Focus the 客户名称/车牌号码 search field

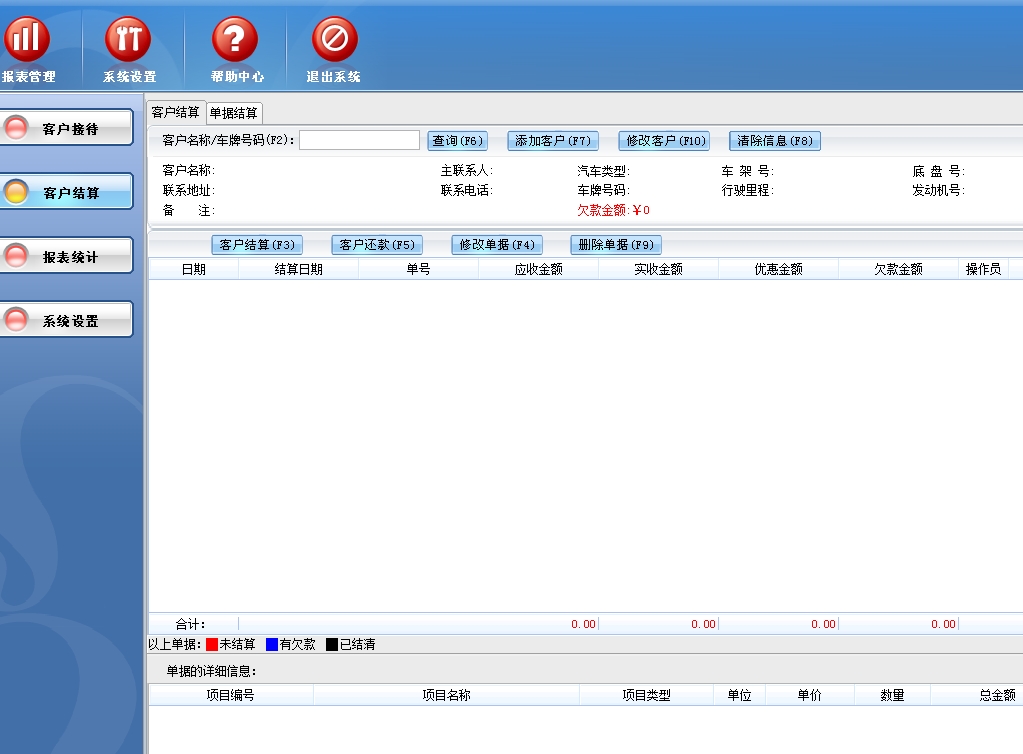(x=359, y=141)
